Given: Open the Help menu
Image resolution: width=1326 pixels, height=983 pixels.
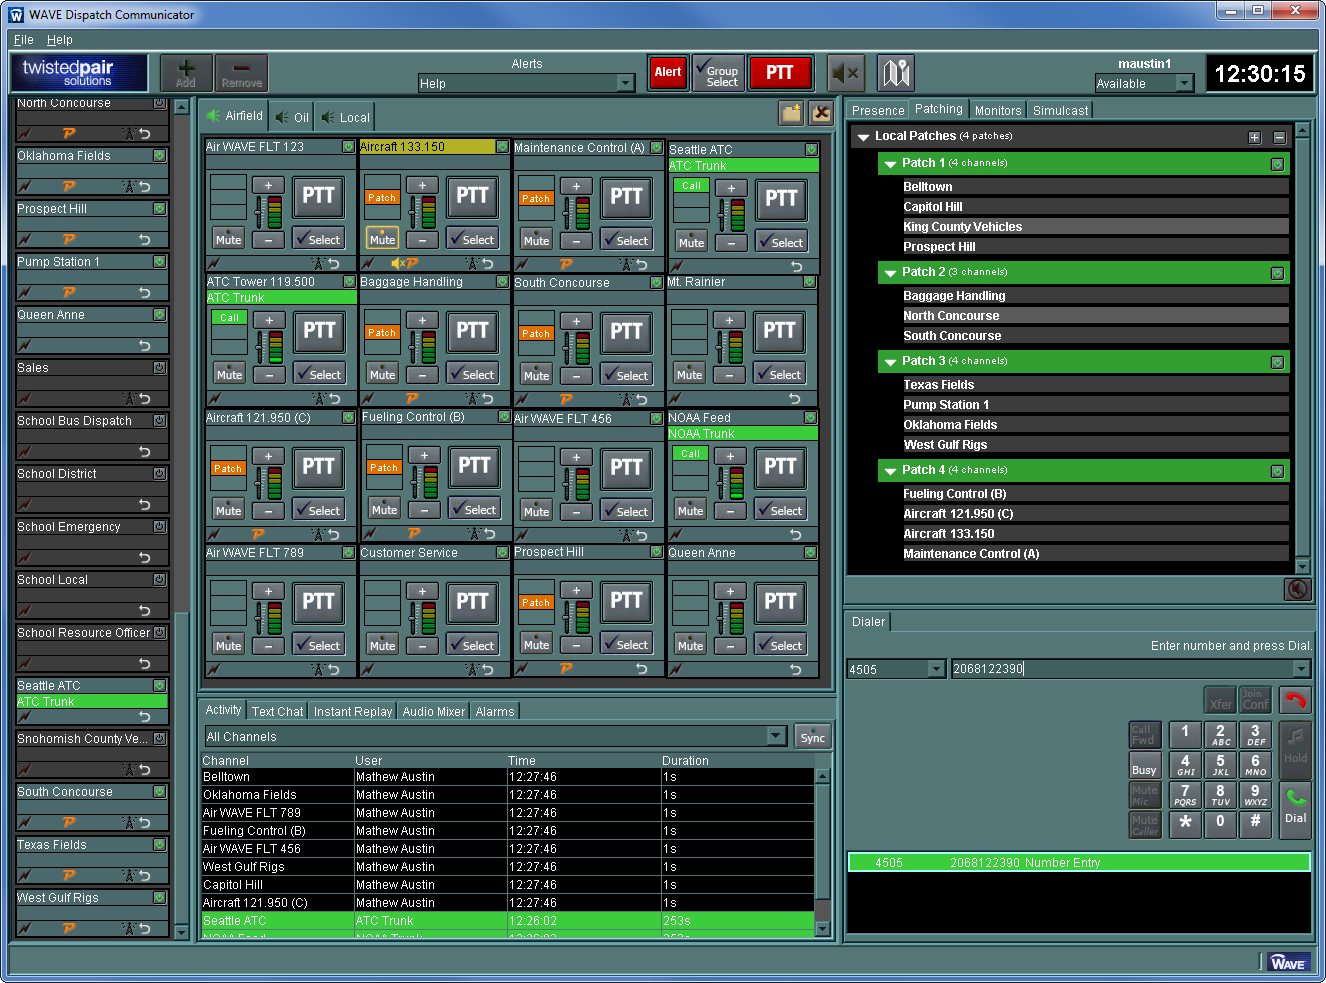Looking at the screenshot, I should 60,40.
